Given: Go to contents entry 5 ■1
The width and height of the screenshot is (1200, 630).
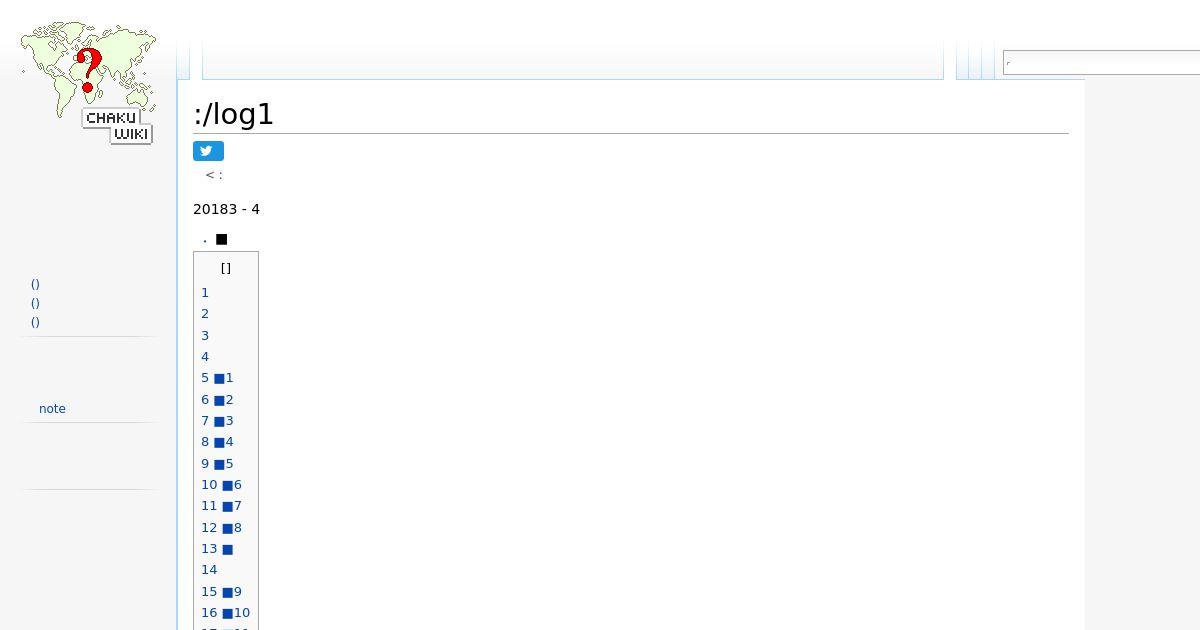Looking at the screenshot, I should (x=217, y=378).
